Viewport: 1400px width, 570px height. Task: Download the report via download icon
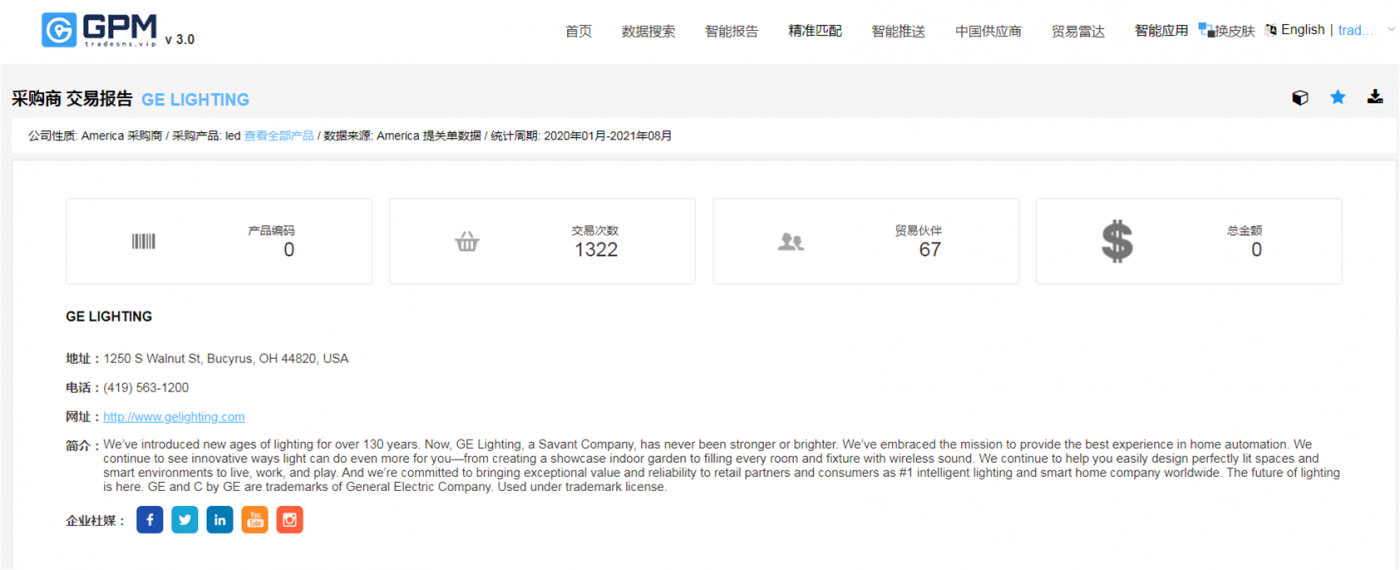click(x=1375, y=97)
